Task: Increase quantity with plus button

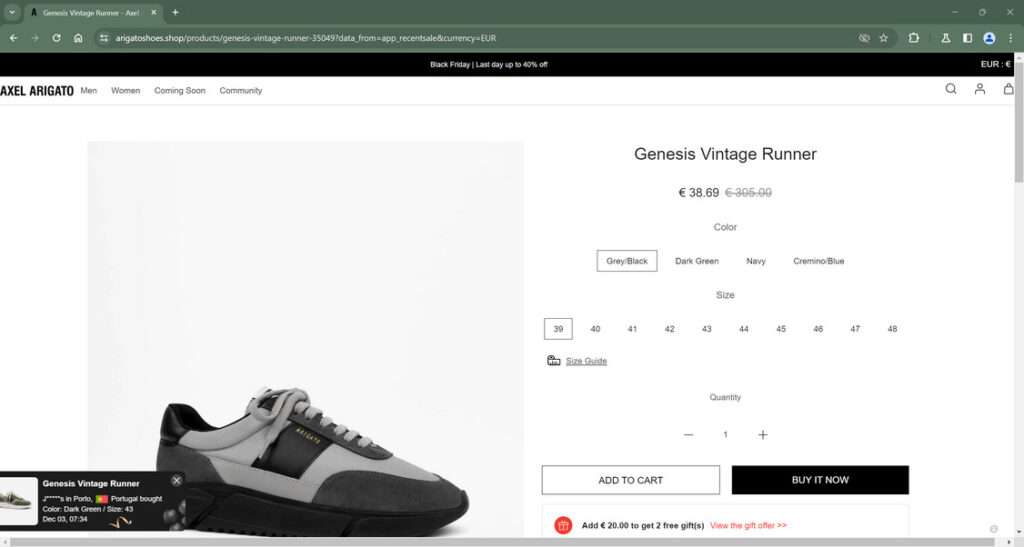Action: [763, 435]
